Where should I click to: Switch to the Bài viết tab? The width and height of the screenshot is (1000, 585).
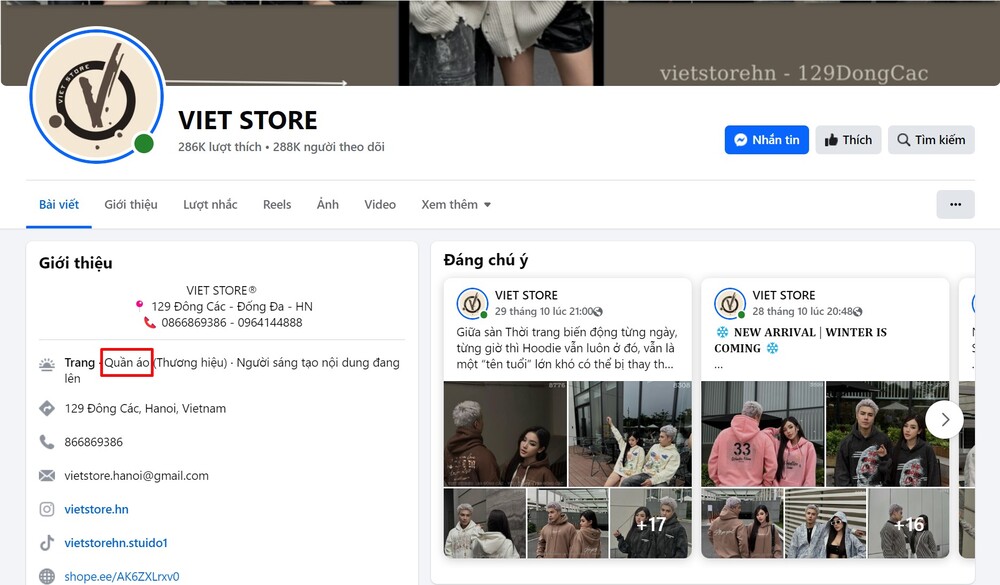59,205
